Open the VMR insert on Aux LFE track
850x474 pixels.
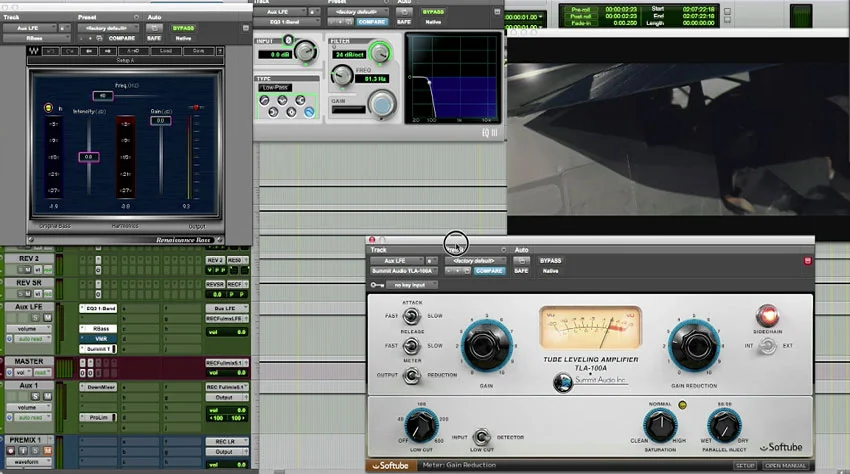[x=98, y=339]
